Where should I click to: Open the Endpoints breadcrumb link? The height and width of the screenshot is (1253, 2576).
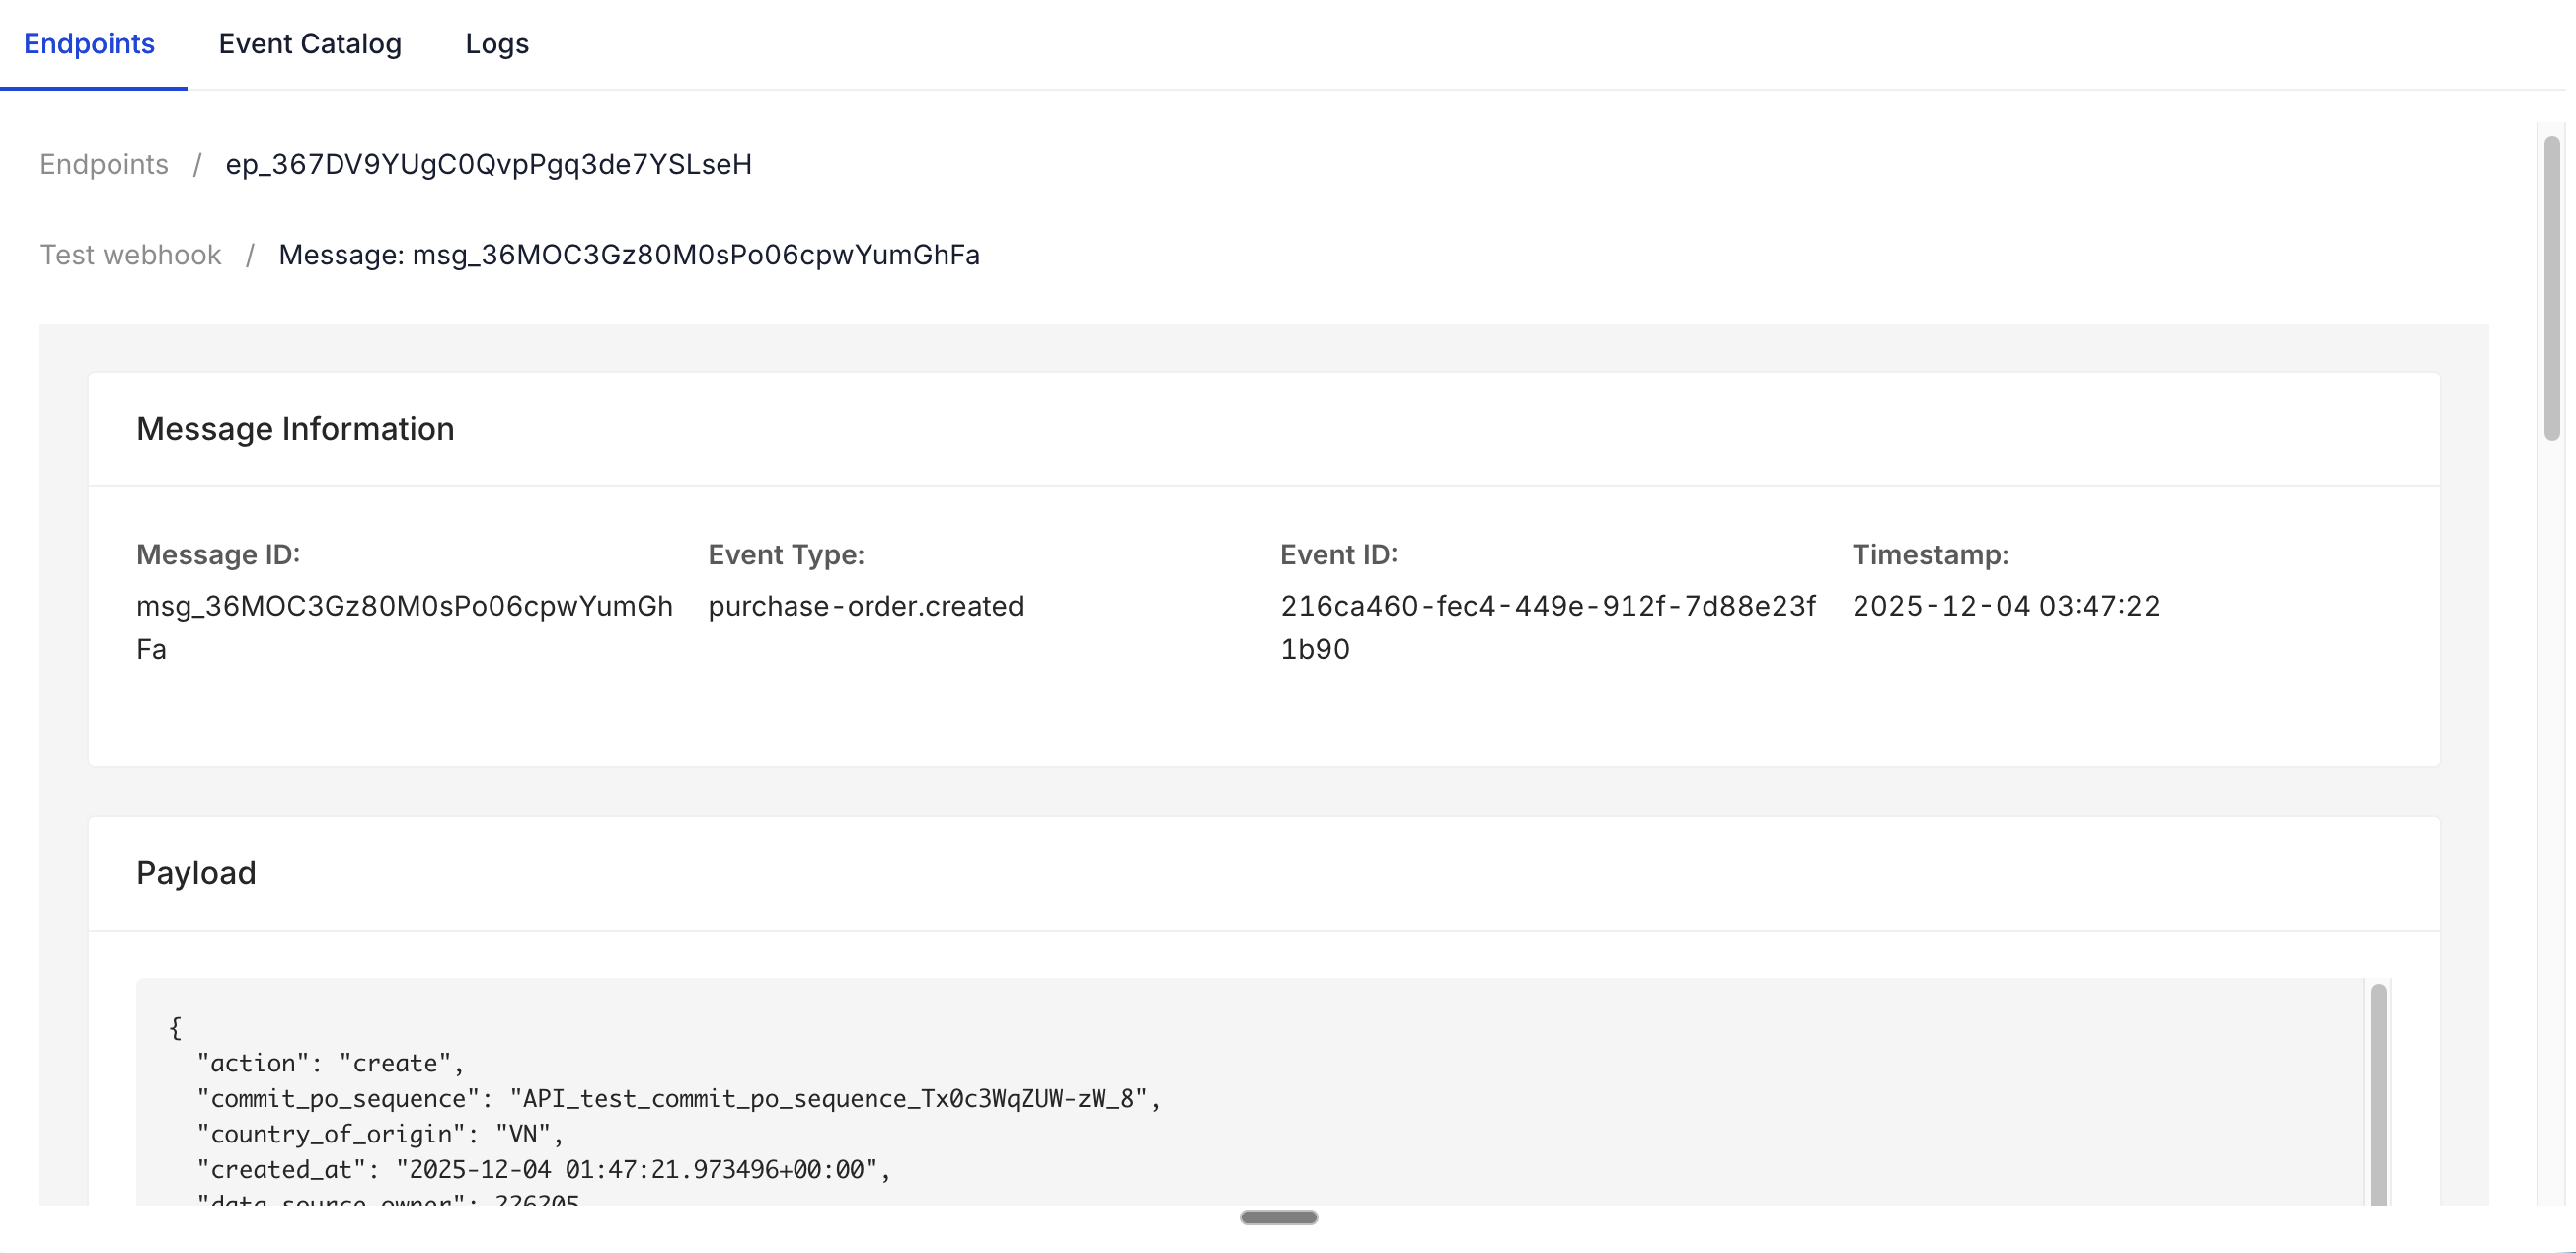pos(104,164)
